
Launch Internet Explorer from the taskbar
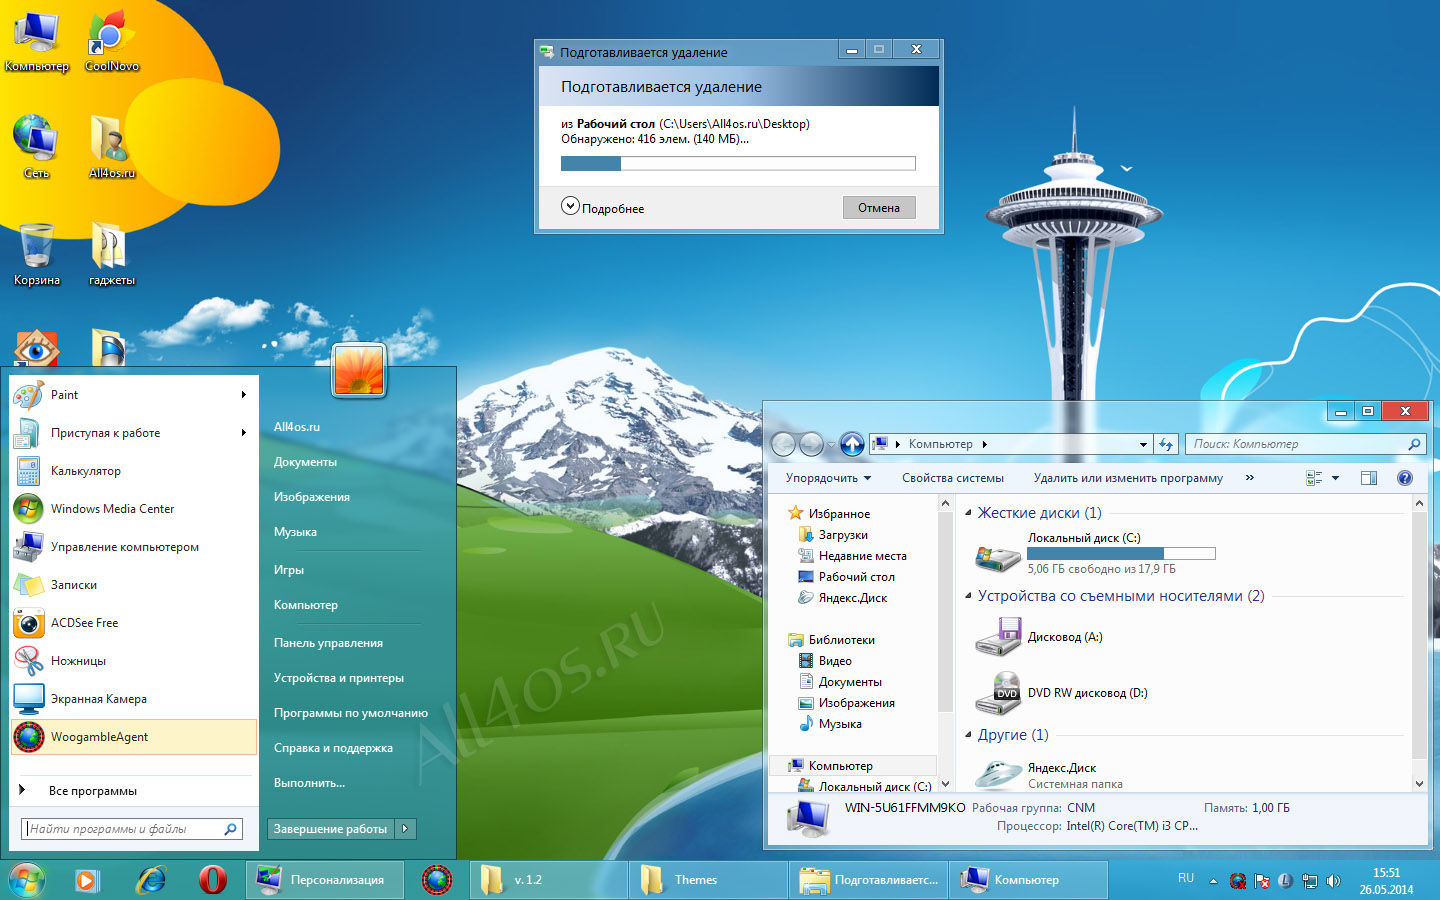click(151, 880)
